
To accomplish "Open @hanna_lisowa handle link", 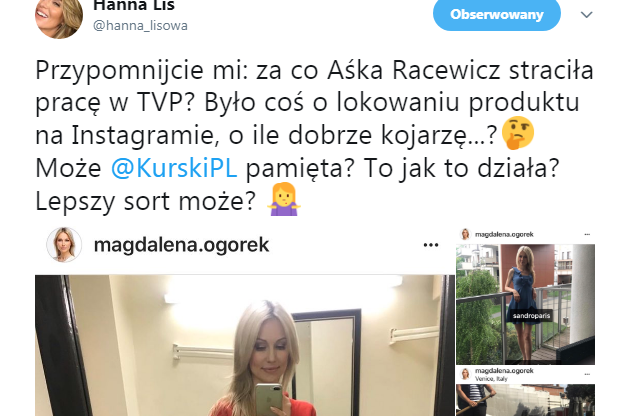I will click(x=140, y=26).
